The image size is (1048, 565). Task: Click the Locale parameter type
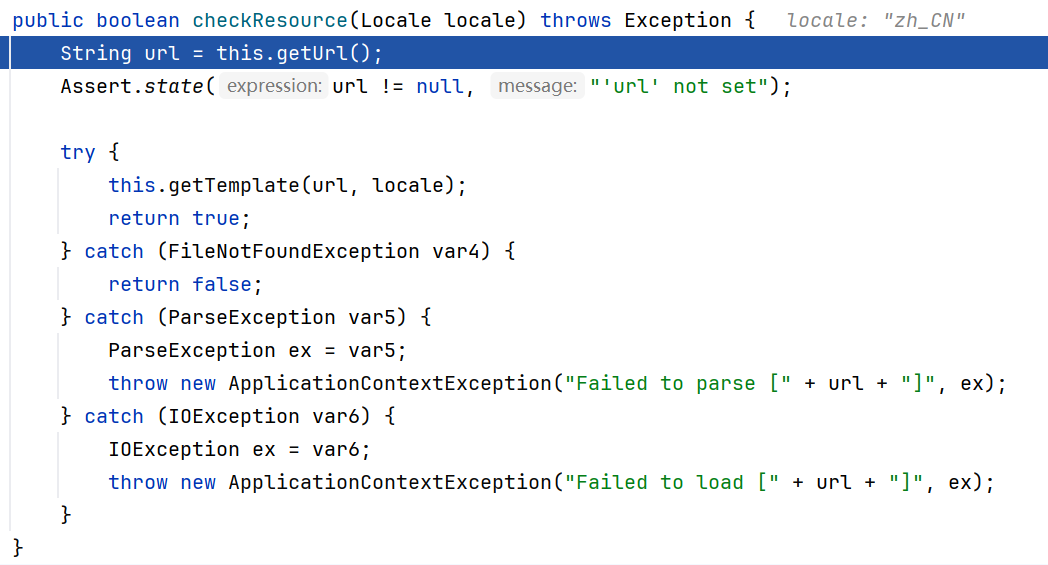point(396,20)
